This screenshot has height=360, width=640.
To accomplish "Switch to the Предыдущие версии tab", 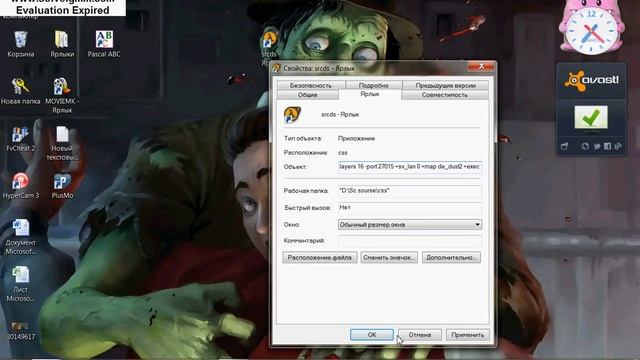I will point(445,85).
